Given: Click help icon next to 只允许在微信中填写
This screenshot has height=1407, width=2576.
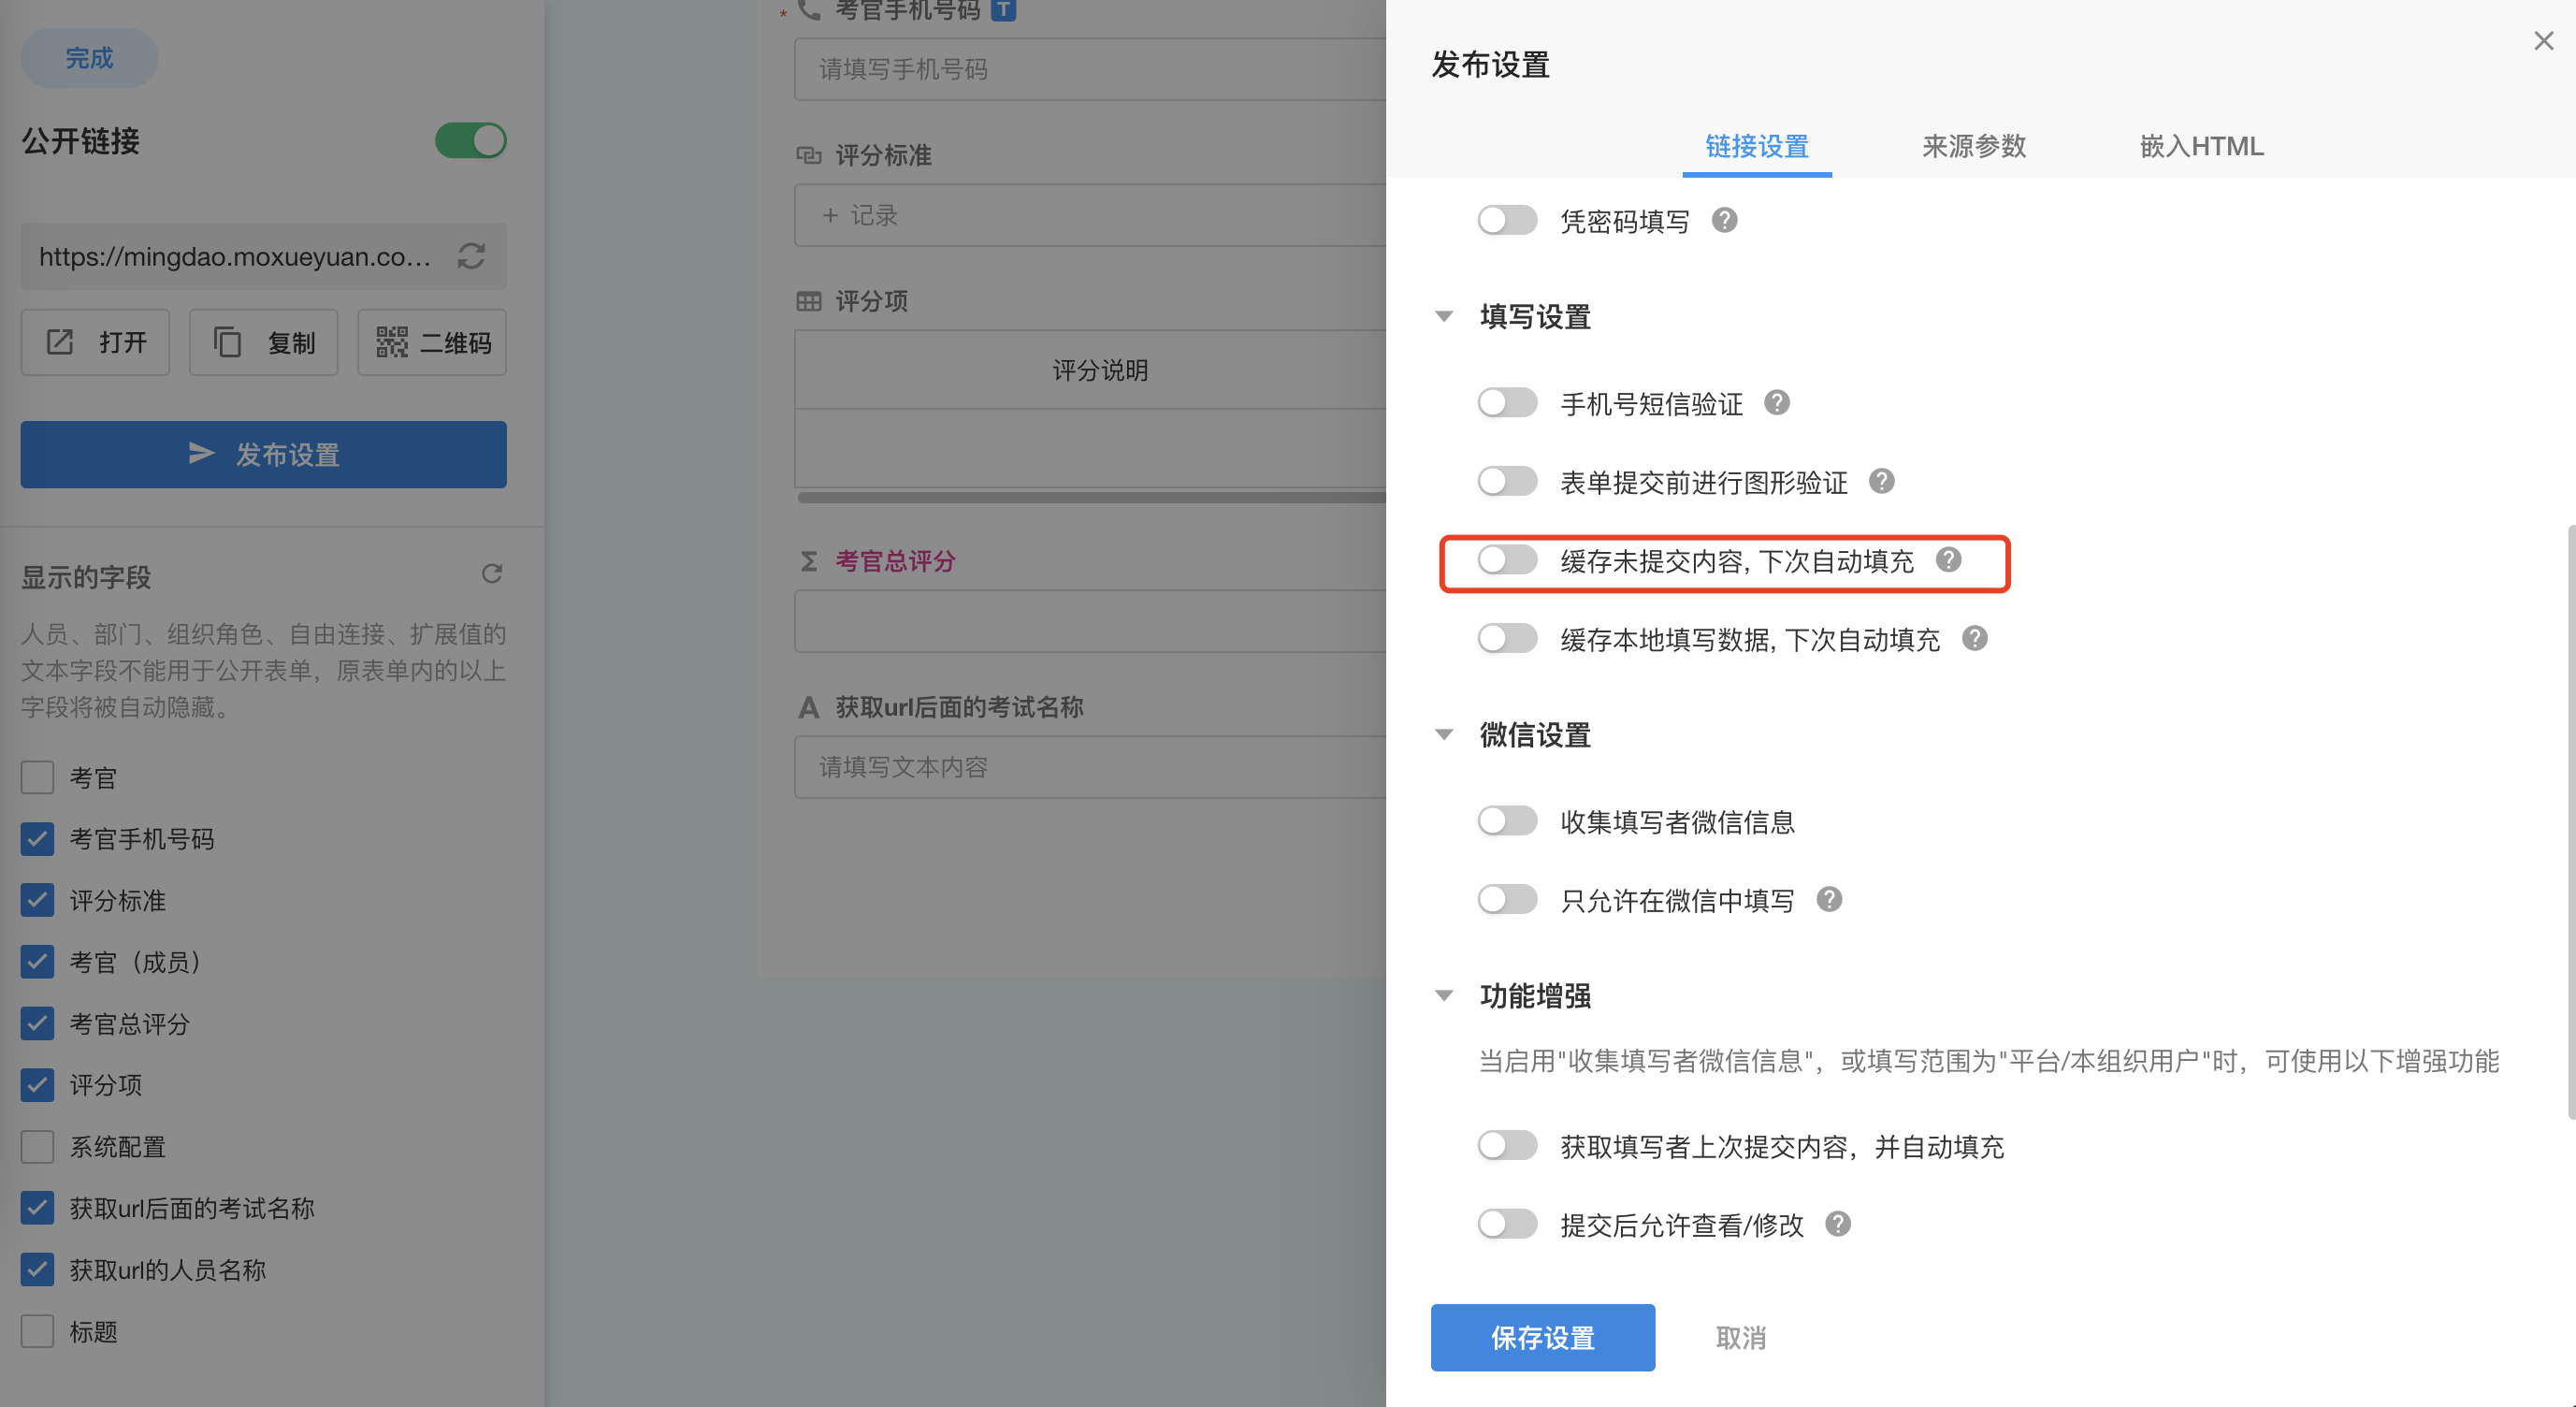Looking at the screenshot, I should [x=1829, y=900].
